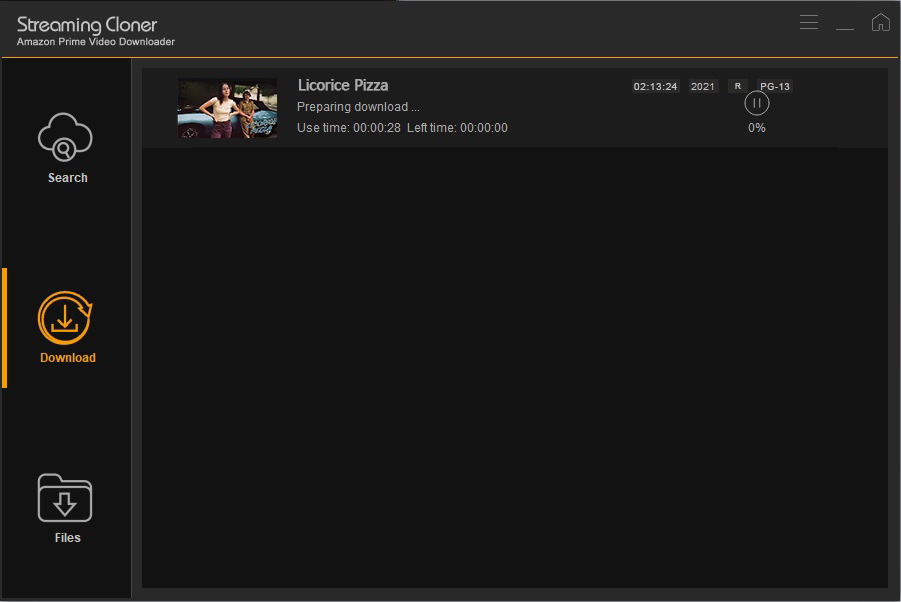Screen dimensions: 901x602
Task: Click Amazon Prime Video Downloader subtitle
Action: click(x=96, y=41)
